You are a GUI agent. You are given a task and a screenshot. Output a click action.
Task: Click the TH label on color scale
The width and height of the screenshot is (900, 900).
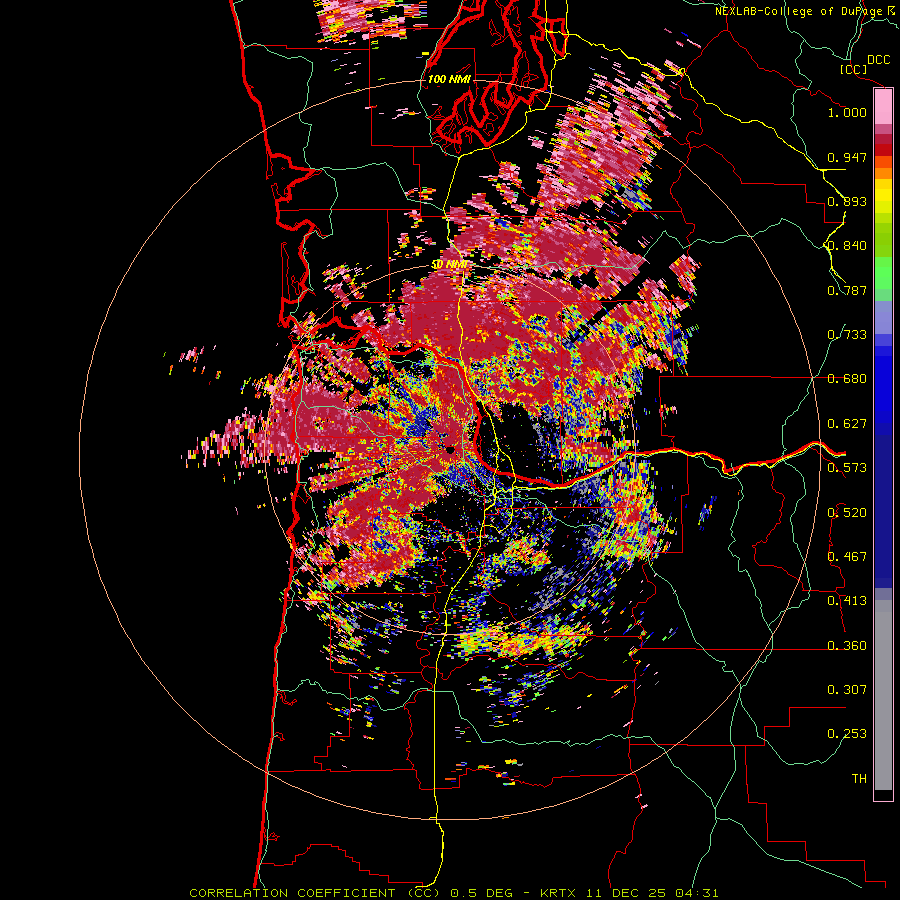(x=859, y=779)
